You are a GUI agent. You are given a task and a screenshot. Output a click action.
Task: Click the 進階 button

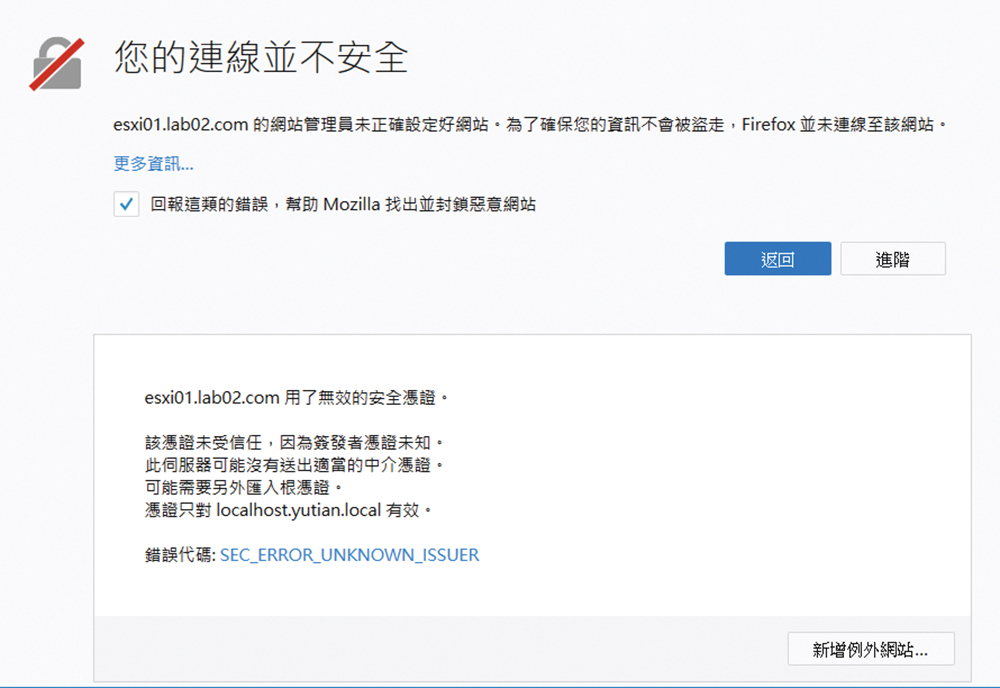[893, 259]
